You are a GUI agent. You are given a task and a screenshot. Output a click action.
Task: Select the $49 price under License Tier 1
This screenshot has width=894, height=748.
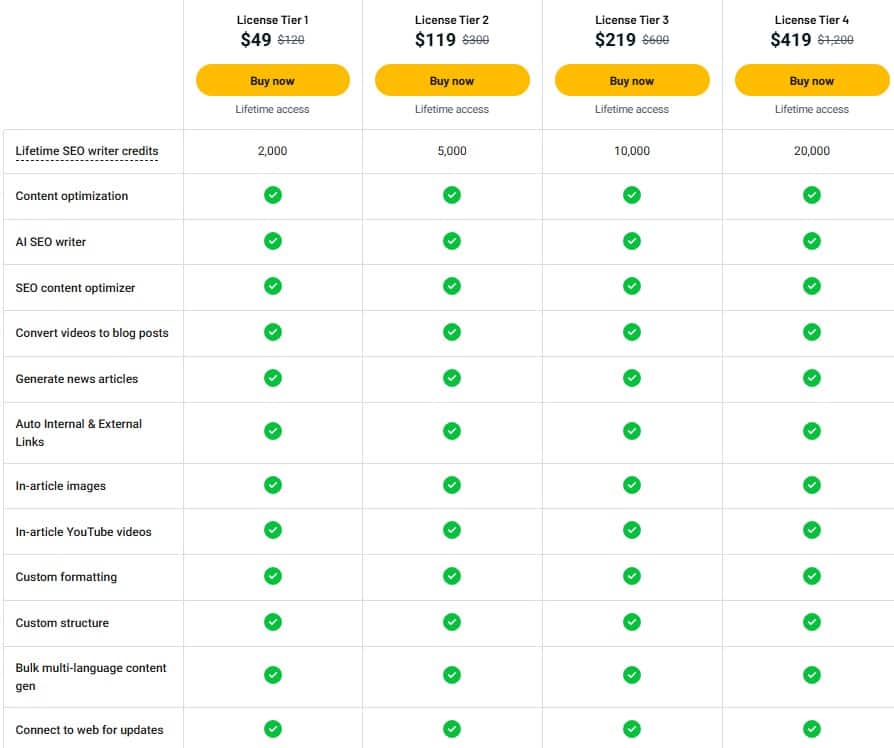(255, 40)
